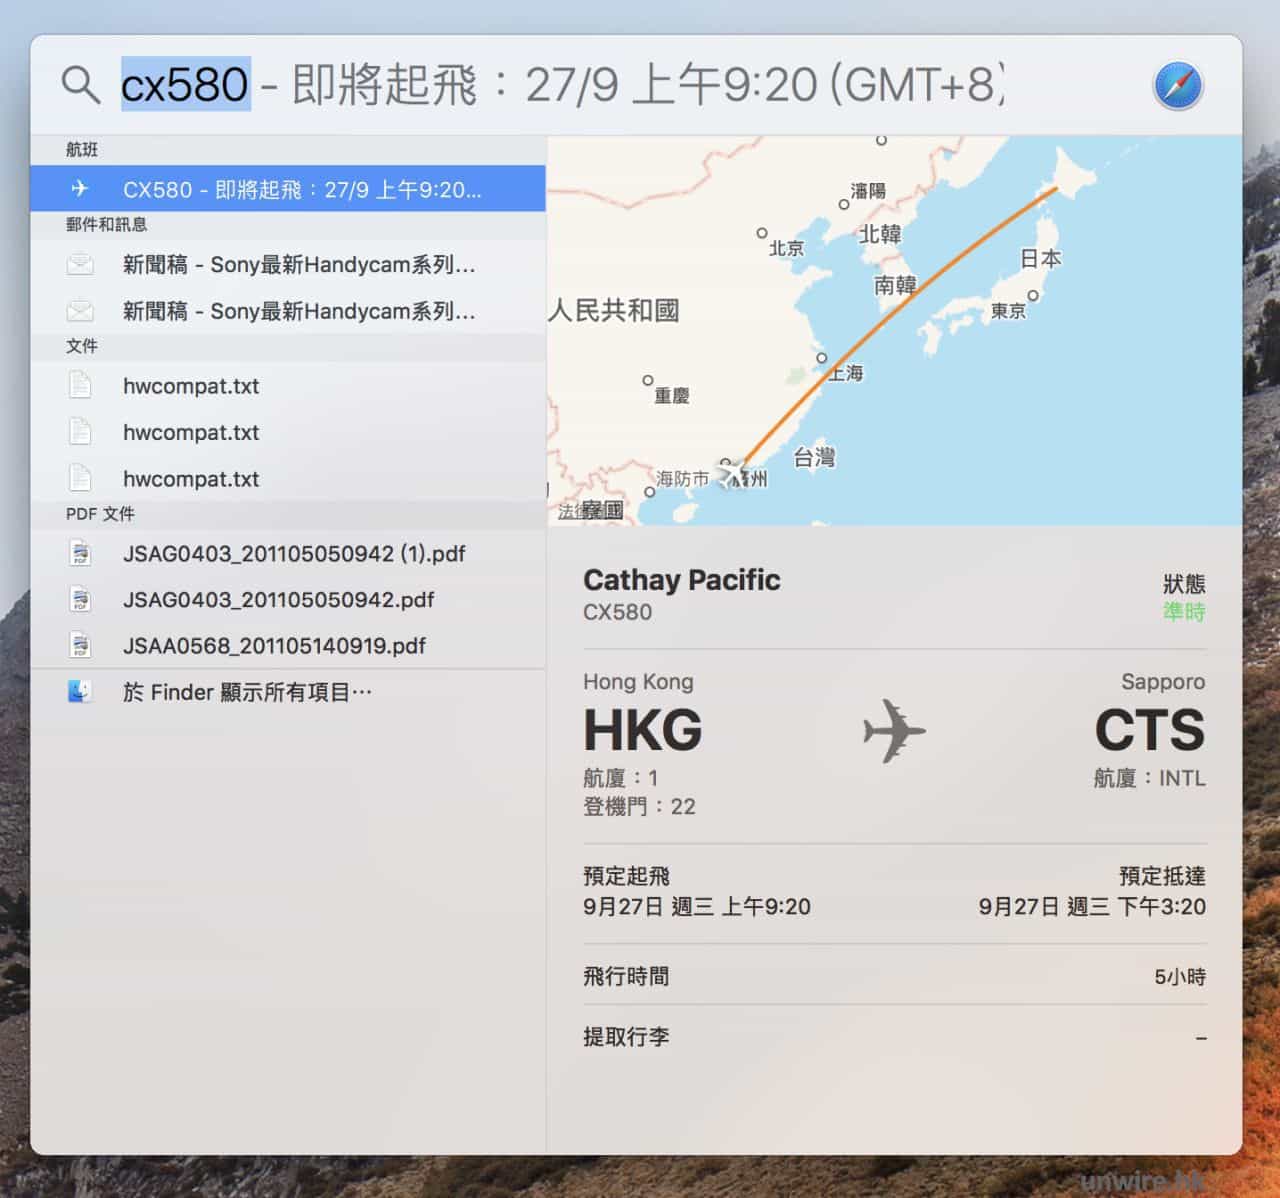1280x1198 pixels.
Task: Open first Sony Handycam press release email
Action: point(298,265)
